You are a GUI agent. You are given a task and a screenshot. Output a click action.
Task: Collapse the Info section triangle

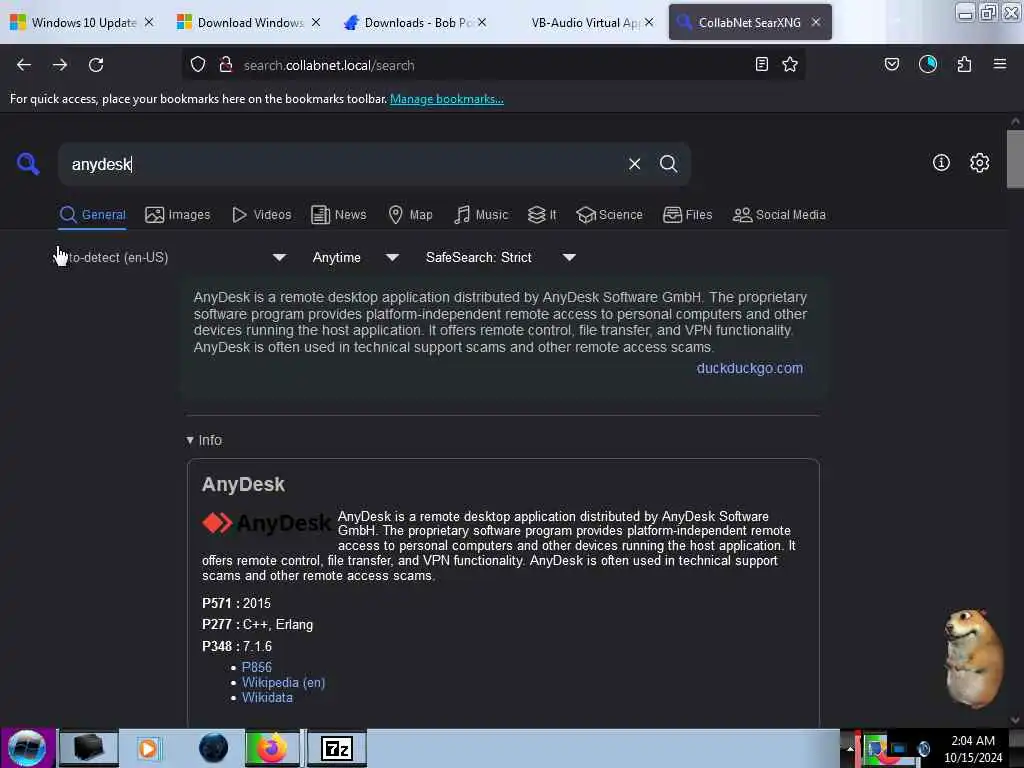[x=189, y=440]
